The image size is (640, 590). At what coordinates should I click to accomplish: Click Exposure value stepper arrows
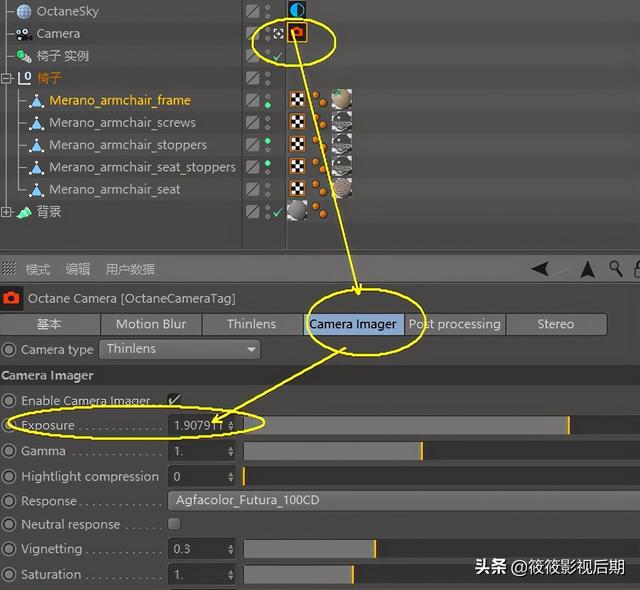pyautogui.click(x=231, y=426)
